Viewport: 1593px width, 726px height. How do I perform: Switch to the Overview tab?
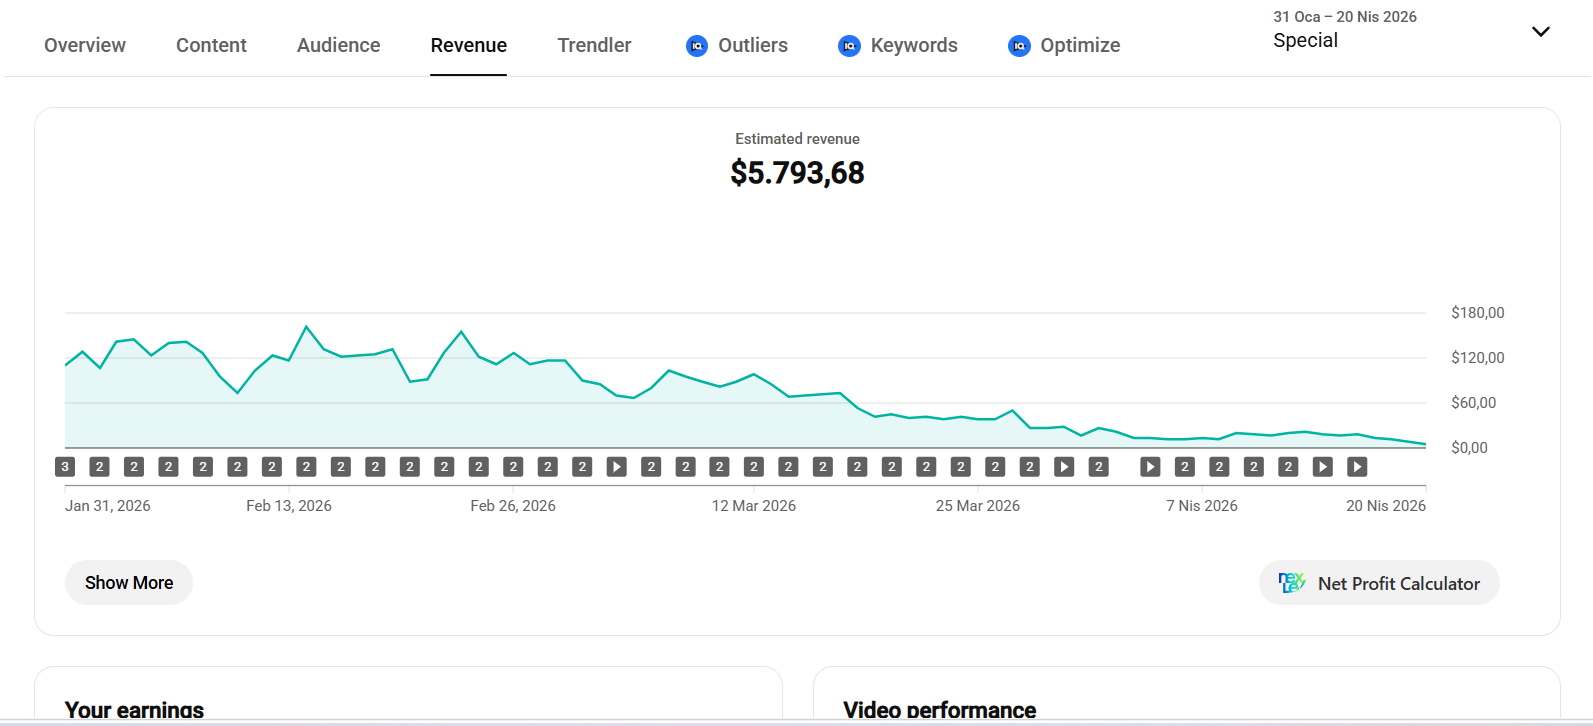click(85, 45)
